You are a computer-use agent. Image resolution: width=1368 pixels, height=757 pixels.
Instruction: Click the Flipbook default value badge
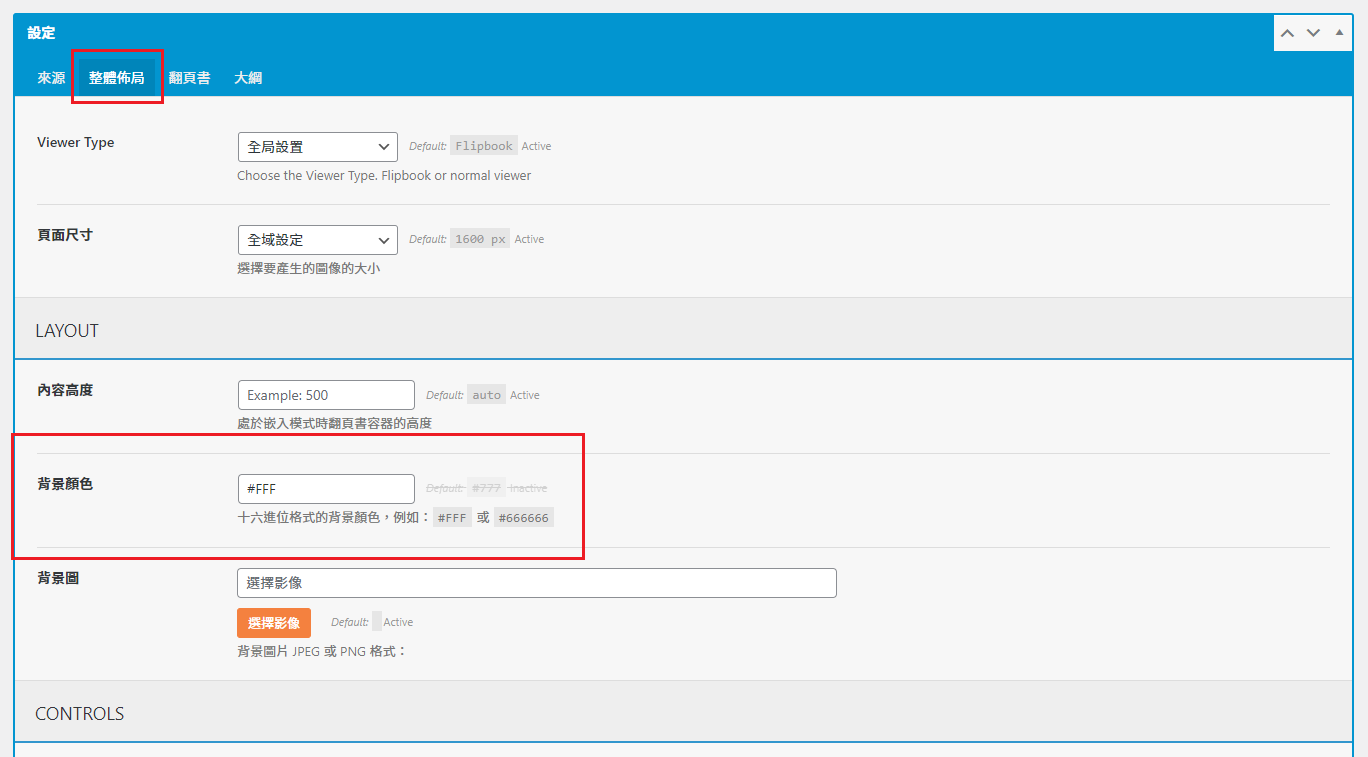click(x=483, y=146)
